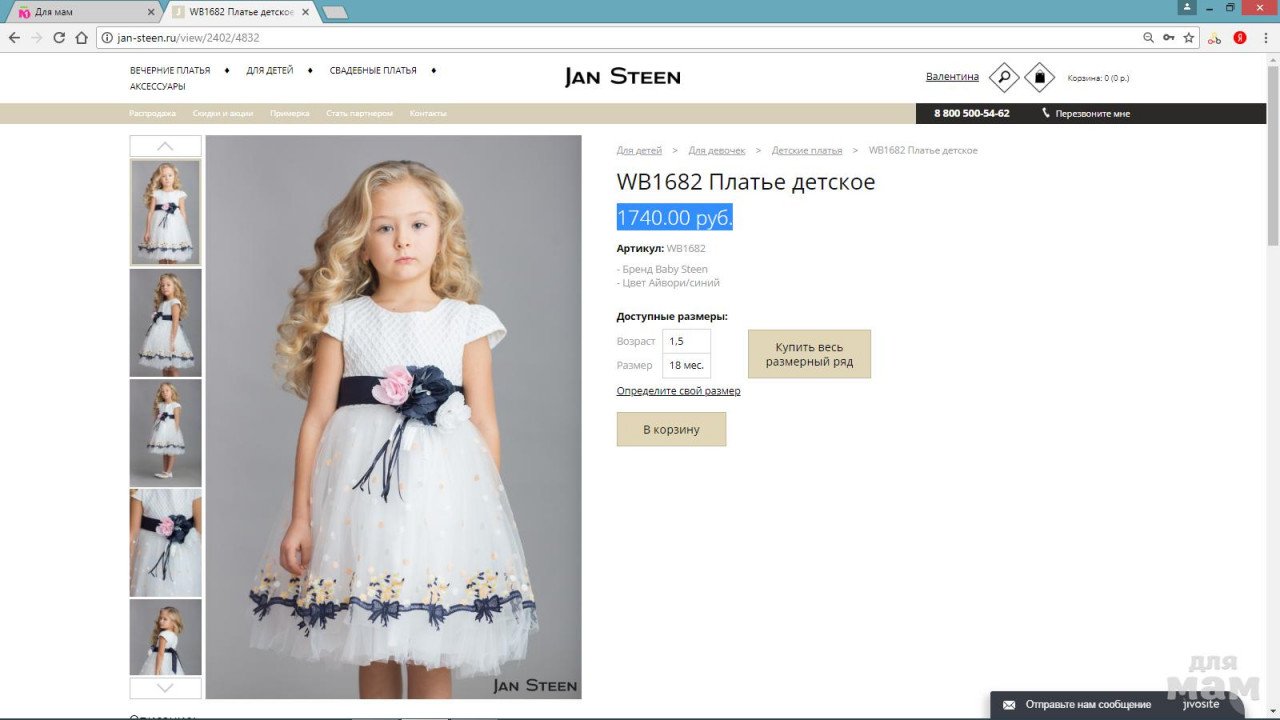
Task: Select the age size box '1,5'
Action: click(686, 341)
